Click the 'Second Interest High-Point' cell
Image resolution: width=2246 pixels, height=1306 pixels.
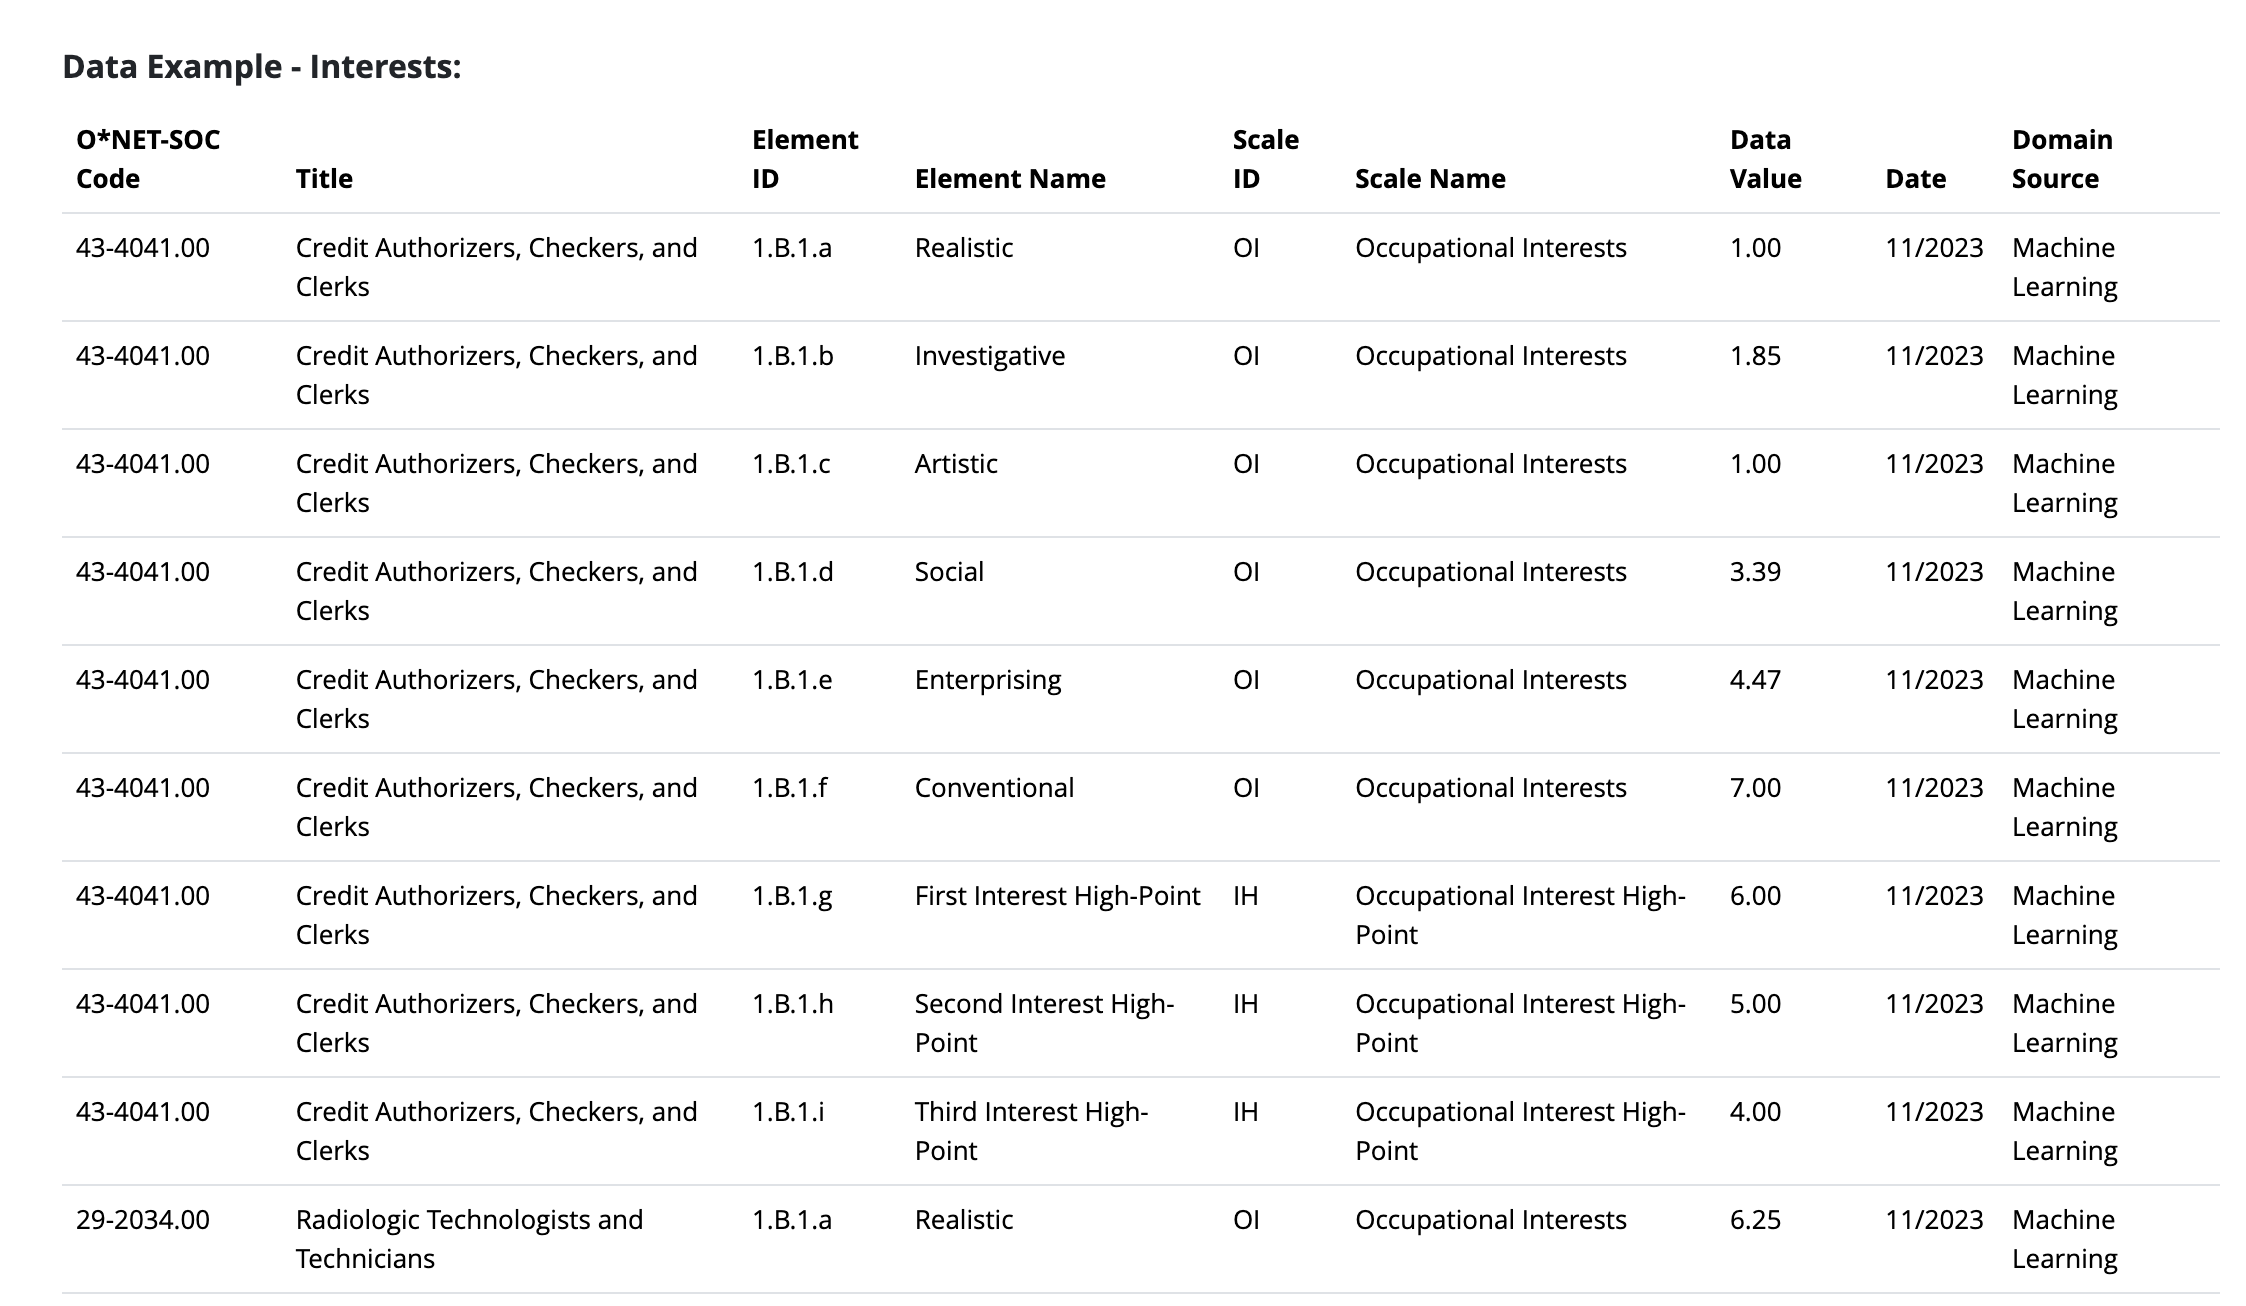(x=1044, y=1023)
